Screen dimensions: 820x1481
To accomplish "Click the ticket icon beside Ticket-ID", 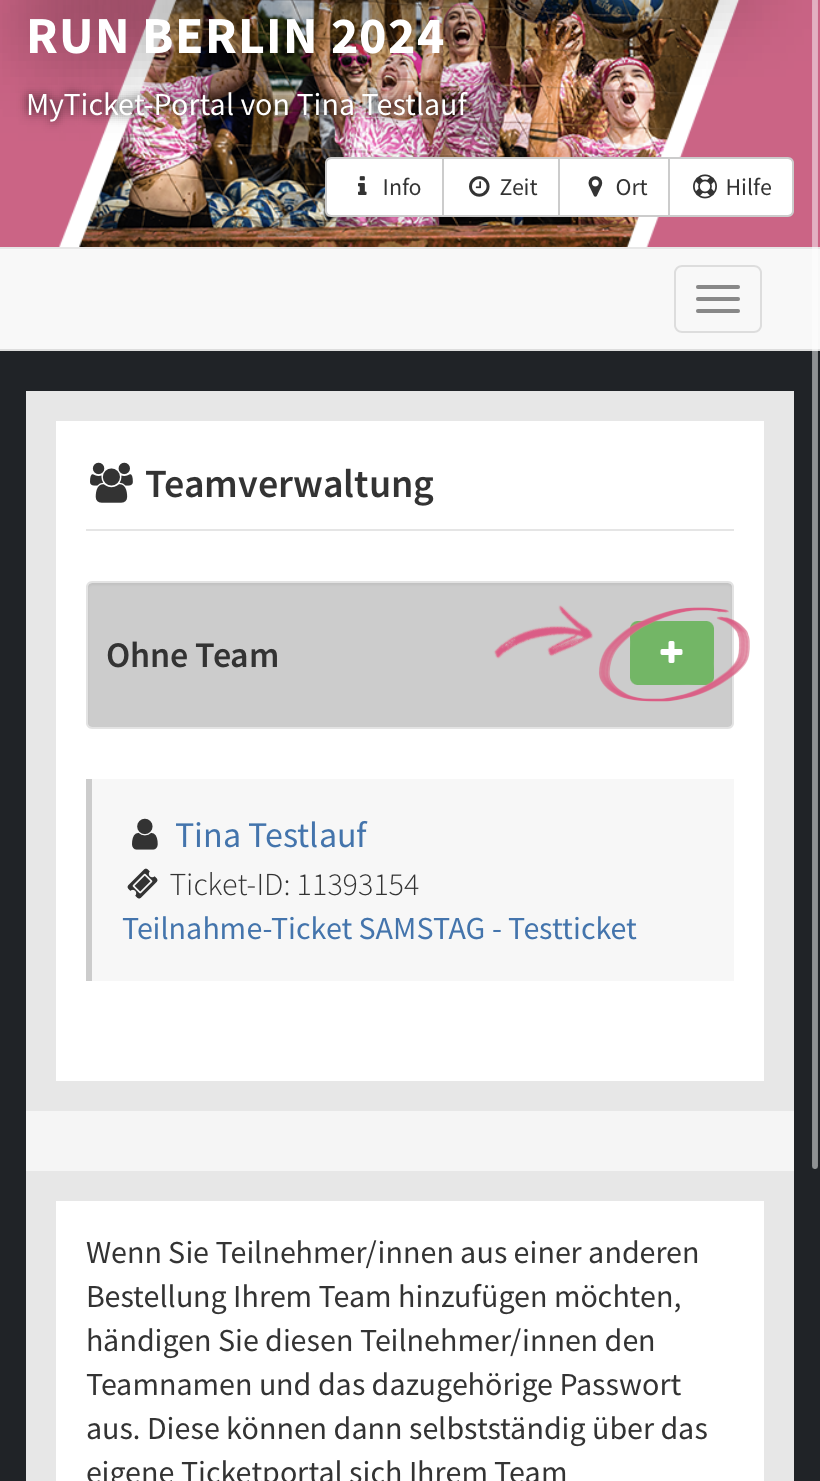I will pos(143,883).
